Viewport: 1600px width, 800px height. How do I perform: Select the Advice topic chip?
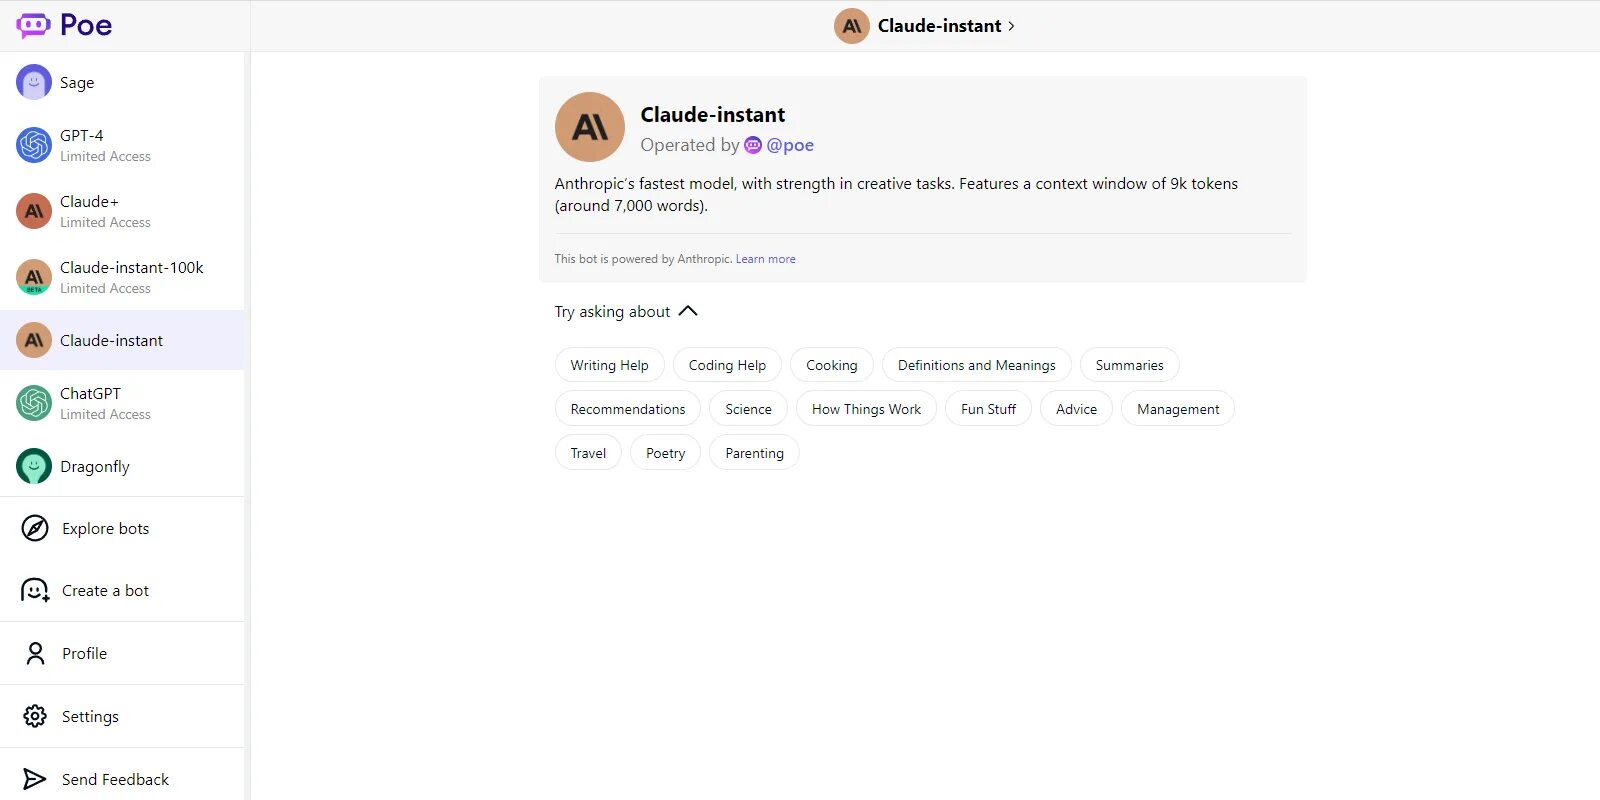1077,409
